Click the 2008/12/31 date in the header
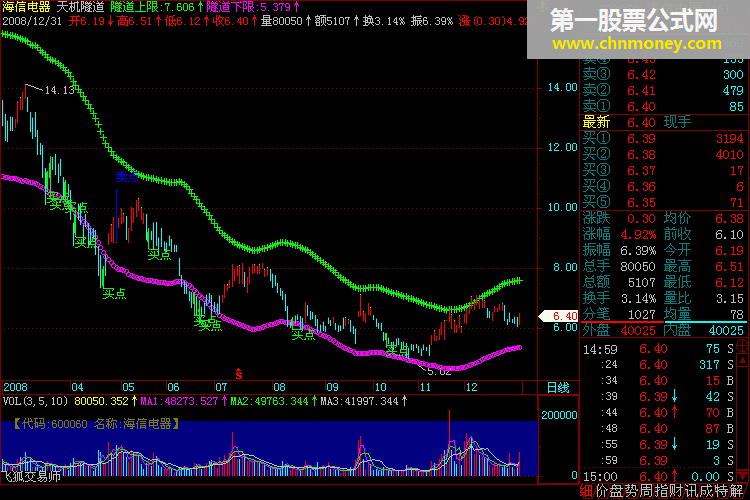 (32, 21)
